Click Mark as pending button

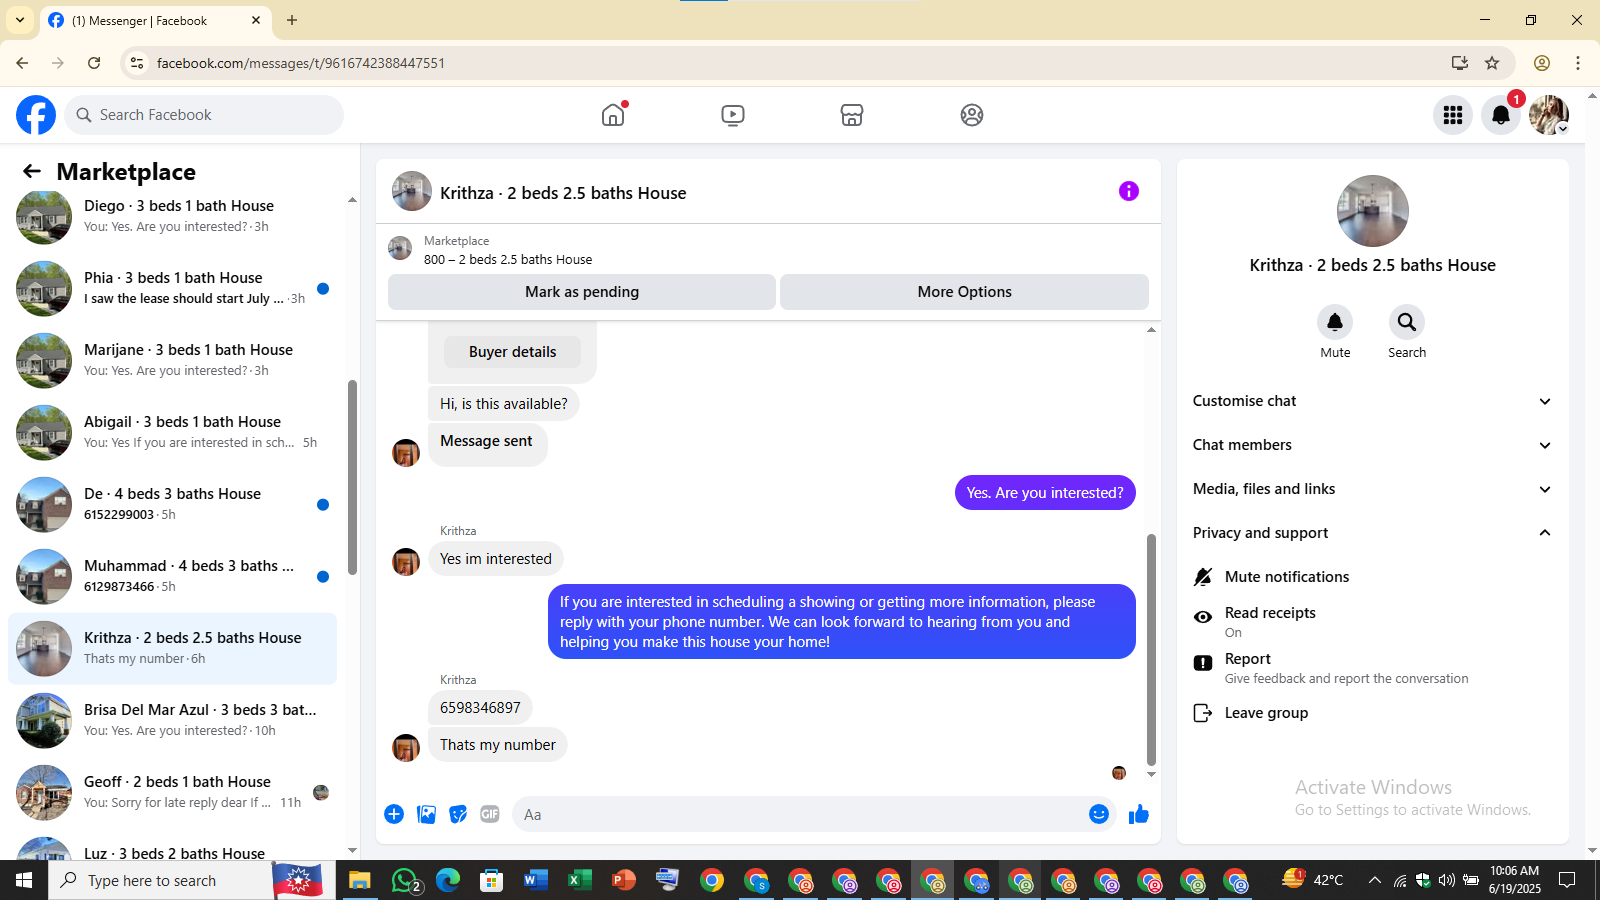582,292
